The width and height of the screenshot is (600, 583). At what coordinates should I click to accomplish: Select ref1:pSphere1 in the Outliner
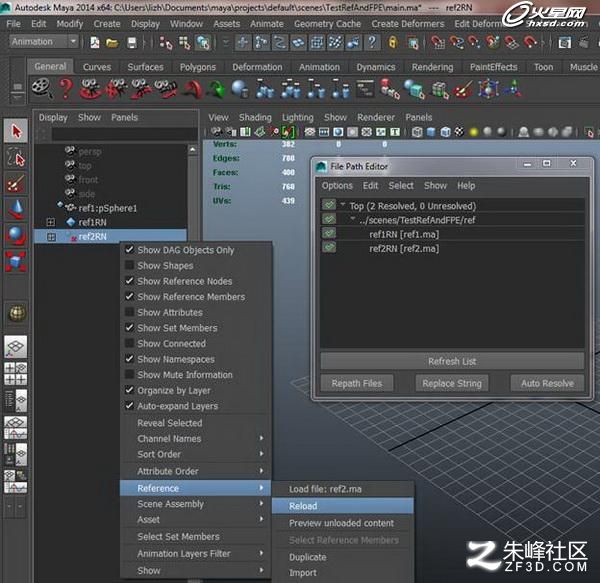click(x=108, y=208)
